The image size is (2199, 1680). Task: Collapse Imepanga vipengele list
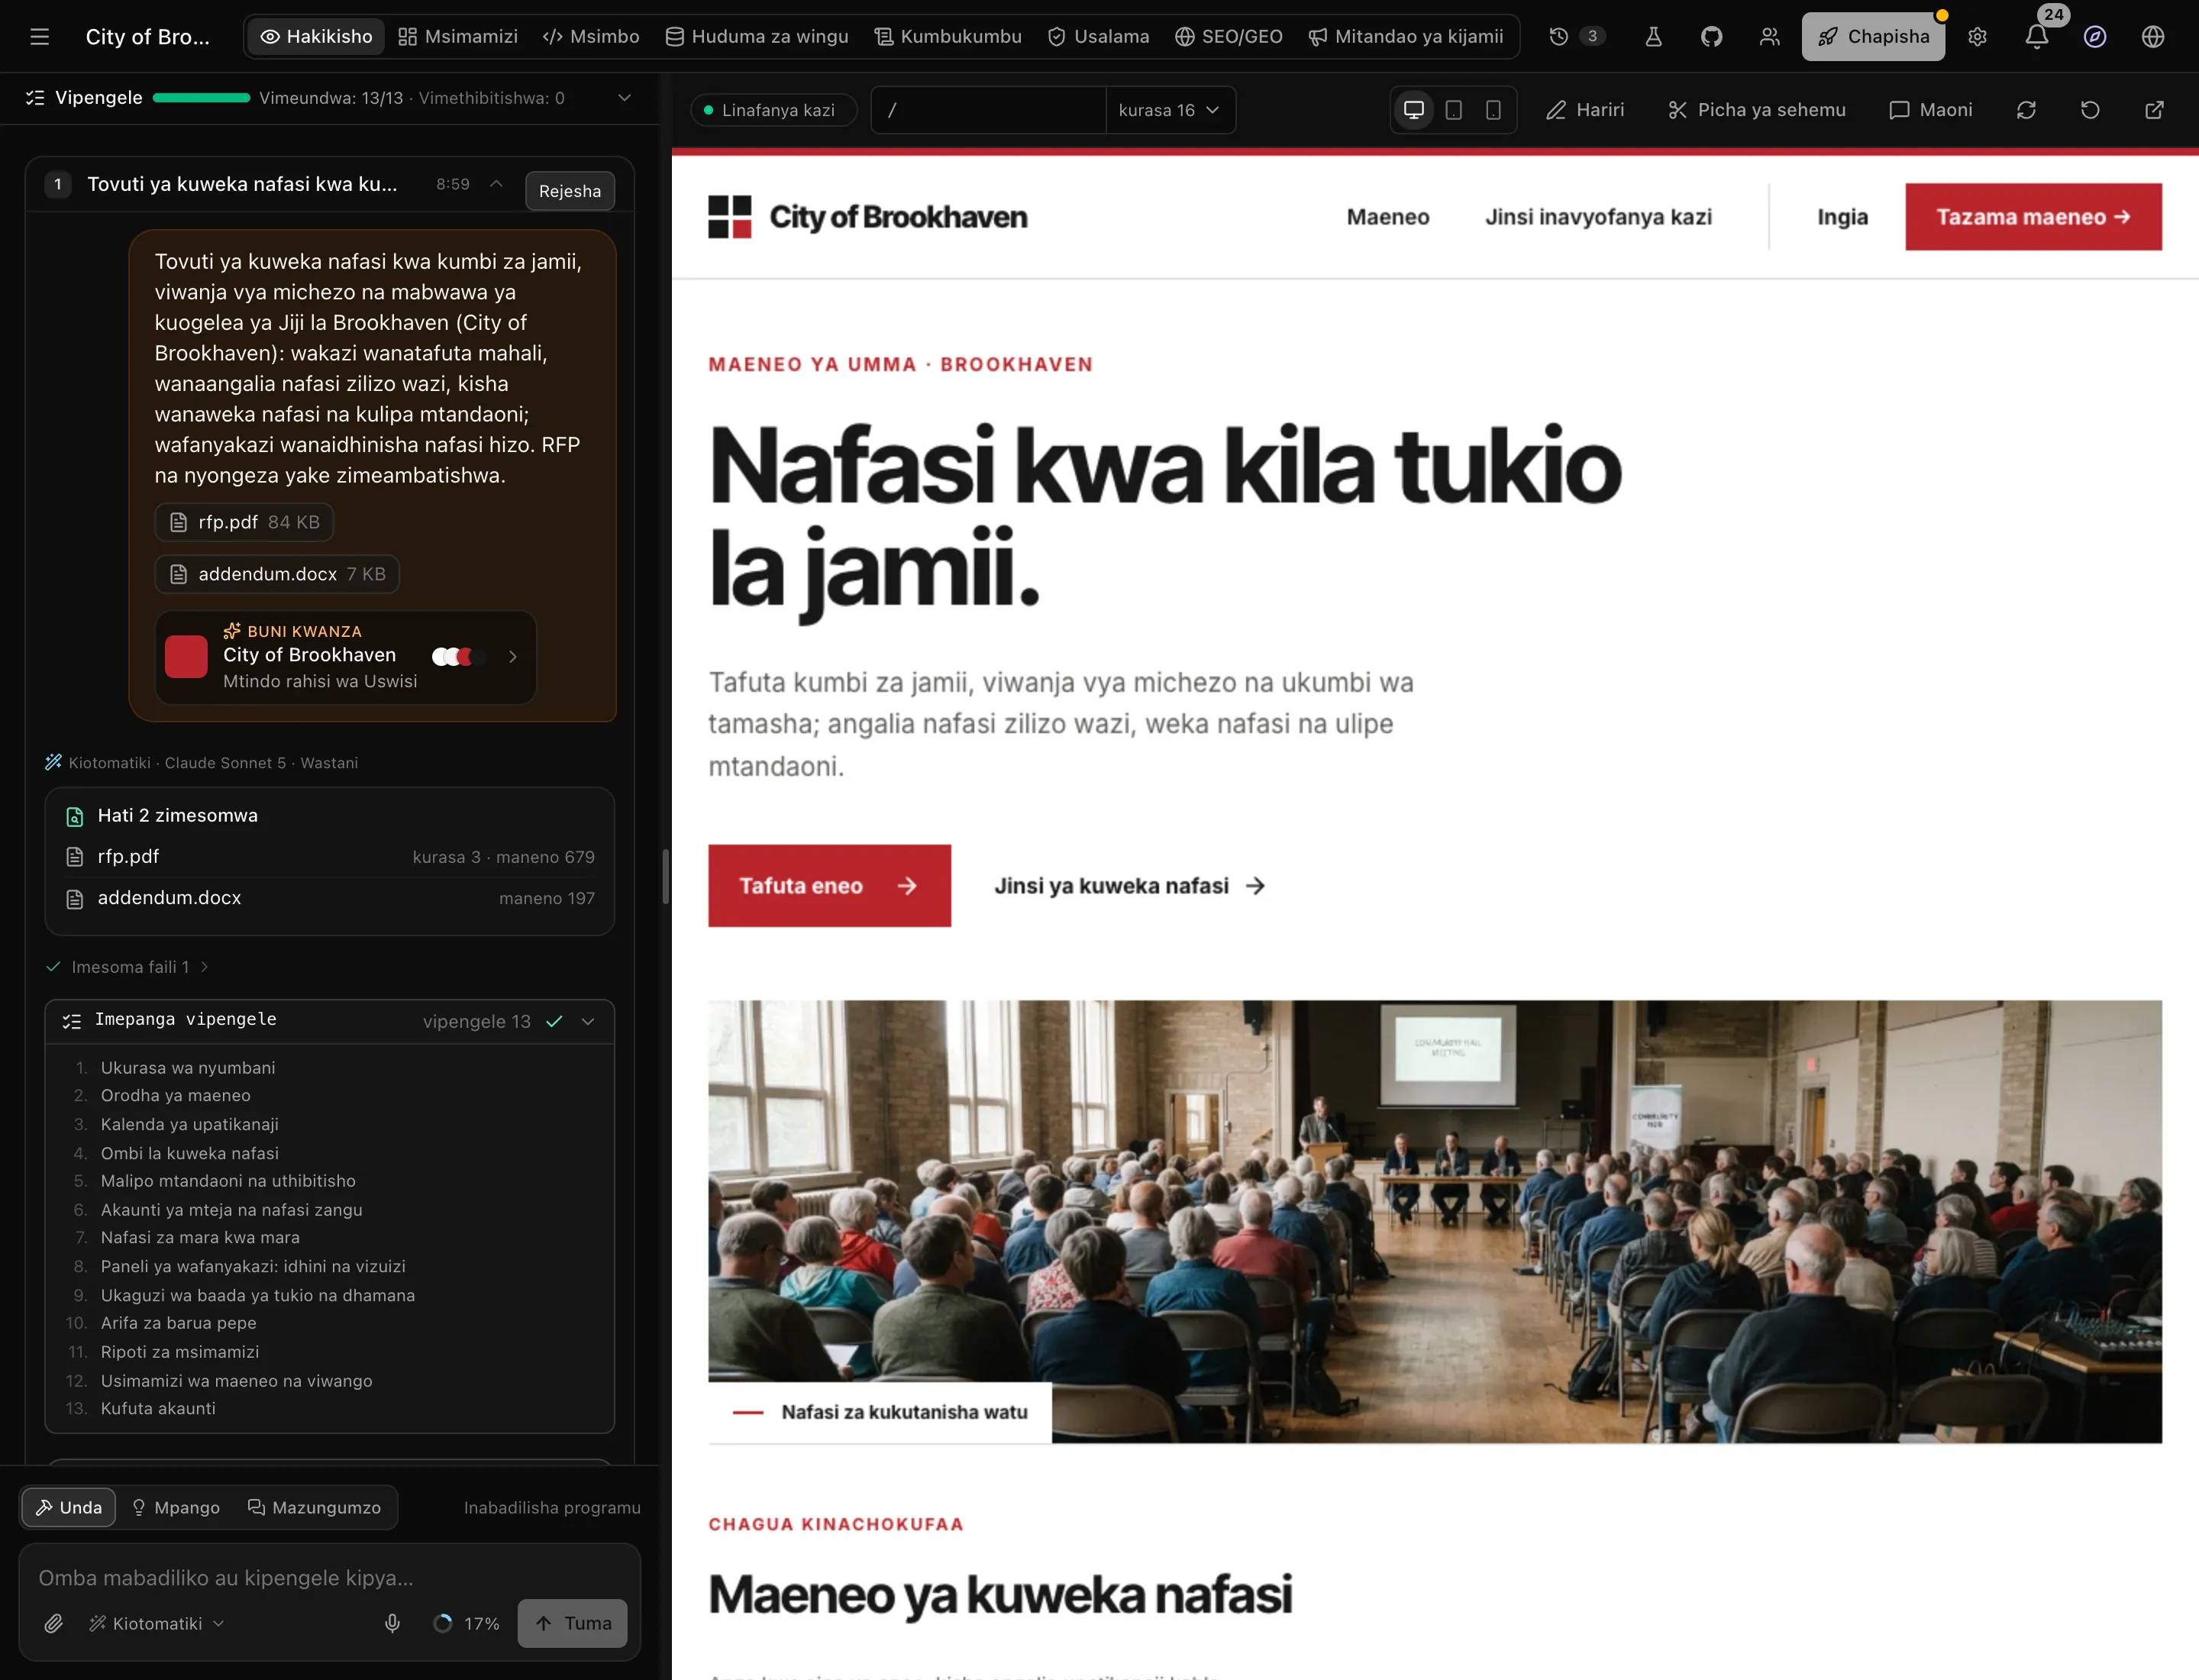tap(588, 1021)
